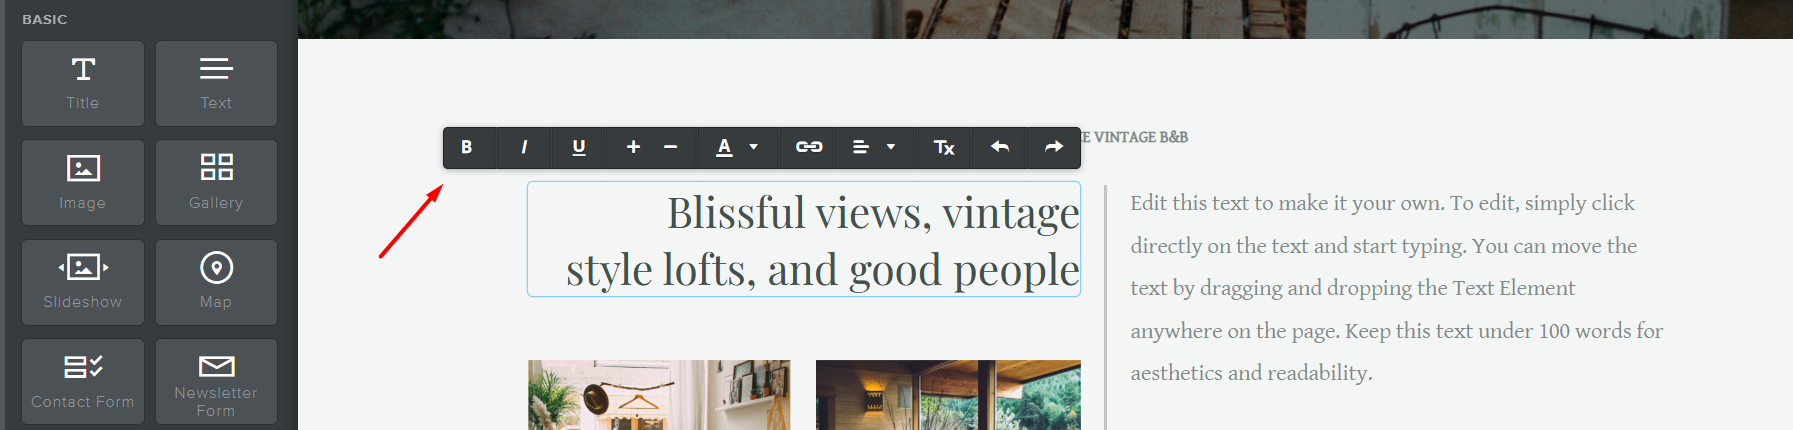The width and height of the screenshot is (1793, 430).
Task: Open the text color picker
Action: click(x=725, y=147)
